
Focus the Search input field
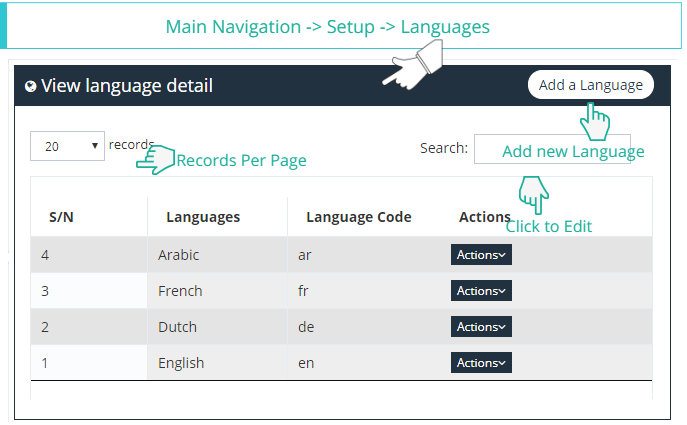pos(552,148)
